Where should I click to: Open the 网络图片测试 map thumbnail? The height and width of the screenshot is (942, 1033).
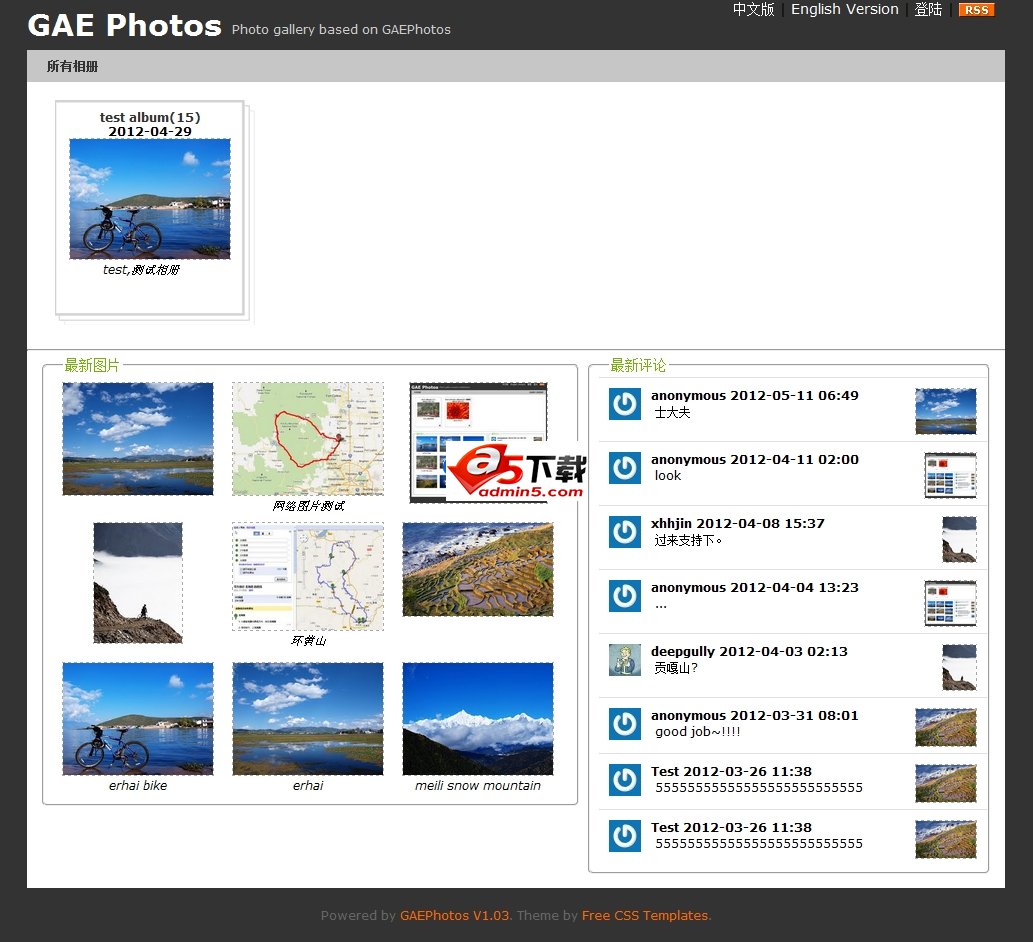pos(308,439)
